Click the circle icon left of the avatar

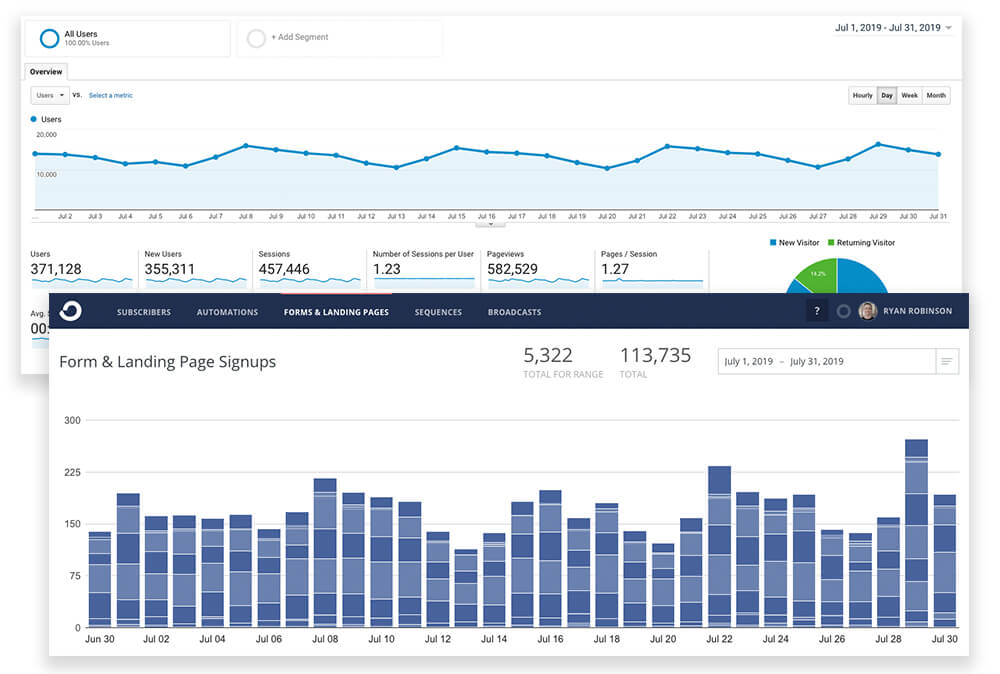[x=843, y=310]
